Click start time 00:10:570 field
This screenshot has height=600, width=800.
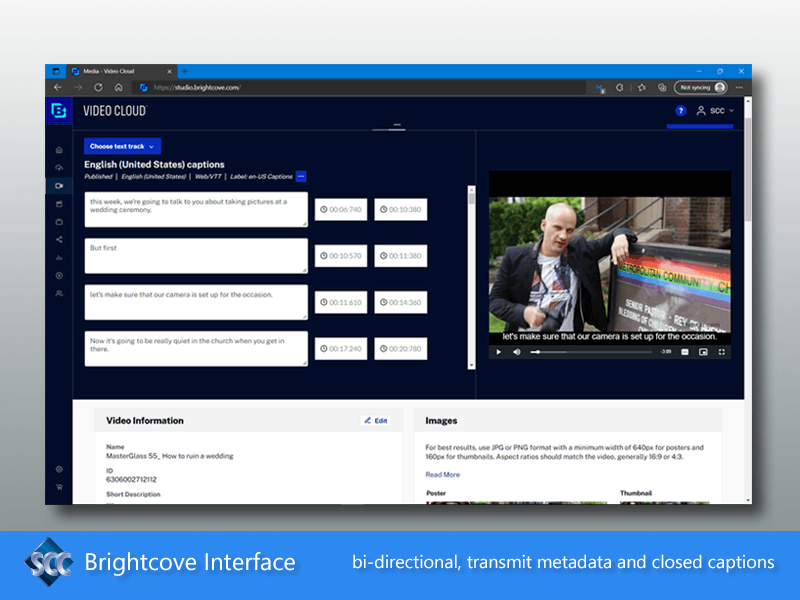[341, 256]
